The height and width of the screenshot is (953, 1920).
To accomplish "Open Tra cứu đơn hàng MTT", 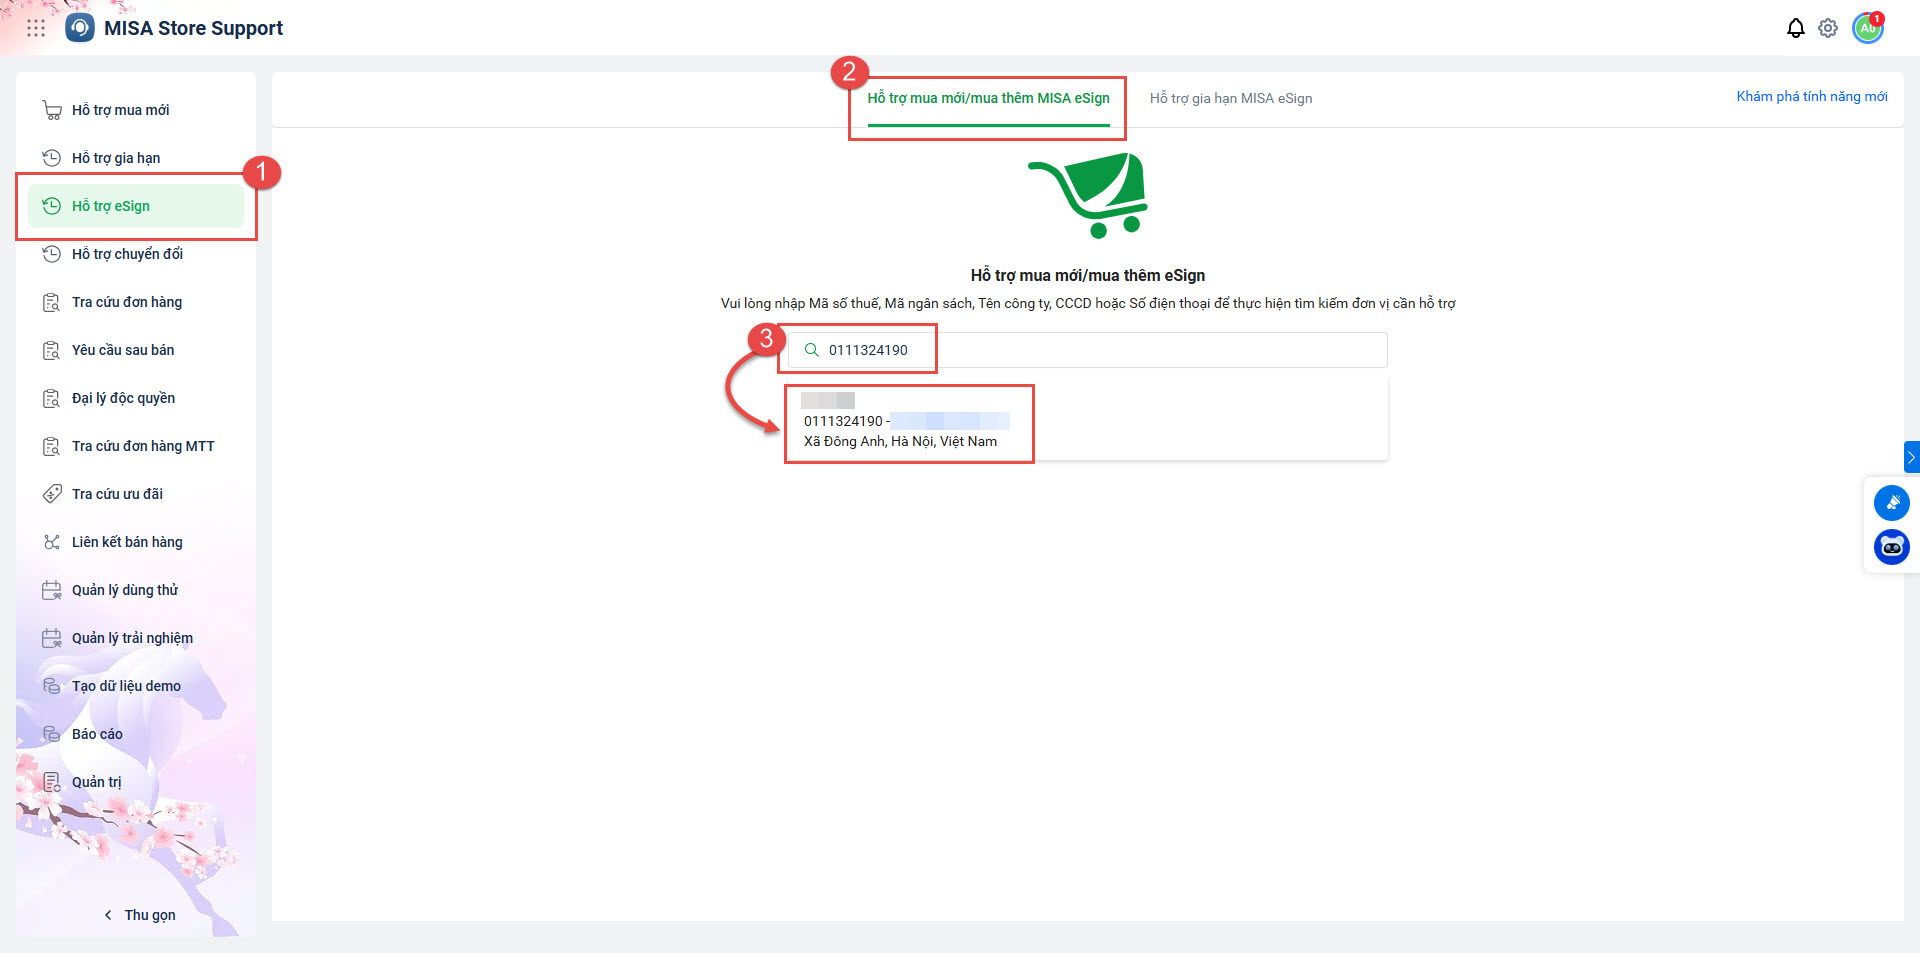I will [x=136, y=446].
